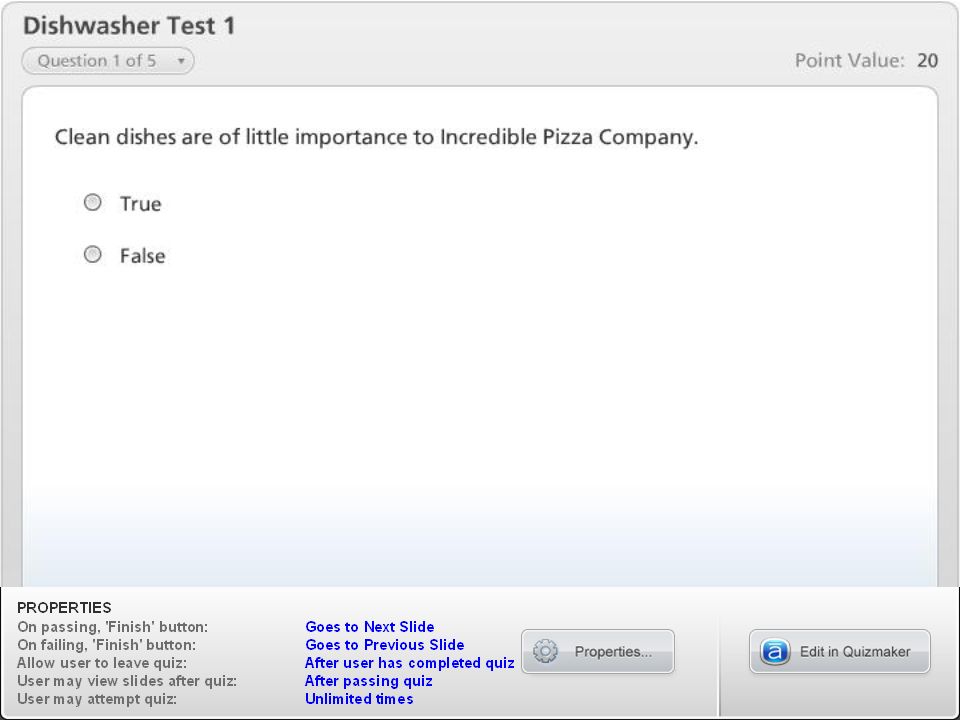Click the PROPERTIES section heading
The height and width of the screenshot is (720, 960).
64,607
